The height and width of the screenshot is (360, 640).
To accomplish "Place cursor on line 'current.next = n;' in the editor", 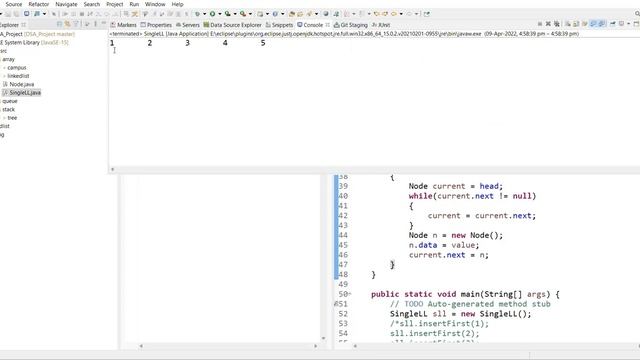I will point(449,255).
